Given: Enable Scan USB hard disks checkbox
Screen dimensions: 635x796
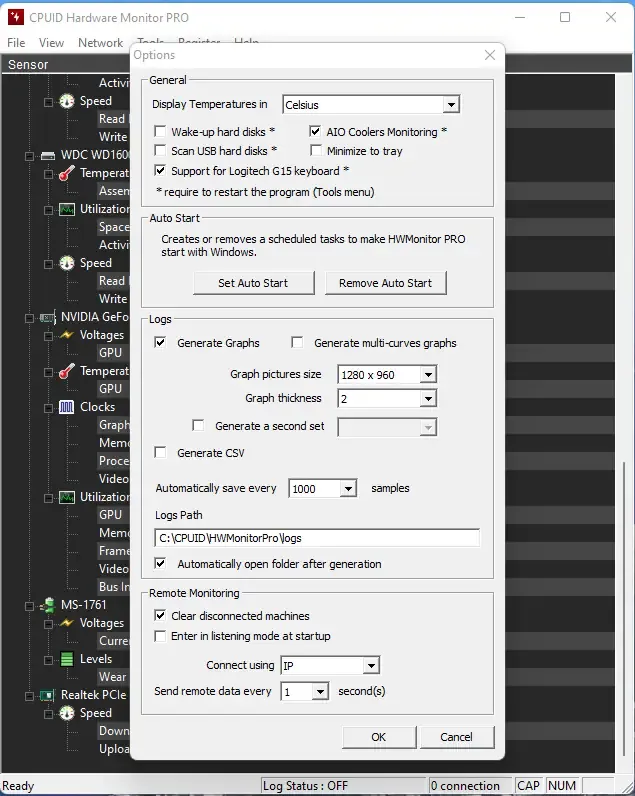Looking at the screenshot, I should [160, 151].
